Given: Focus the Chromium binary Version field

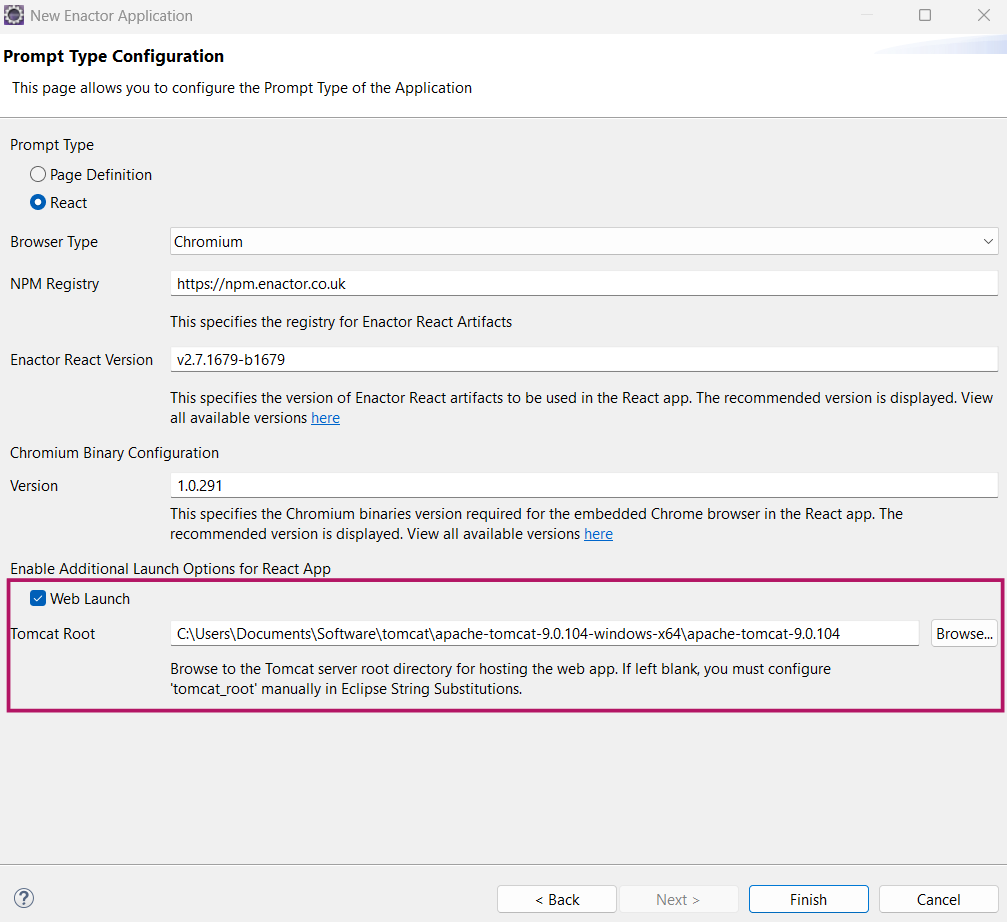Looking at the screenshot, I should (584, 485).
